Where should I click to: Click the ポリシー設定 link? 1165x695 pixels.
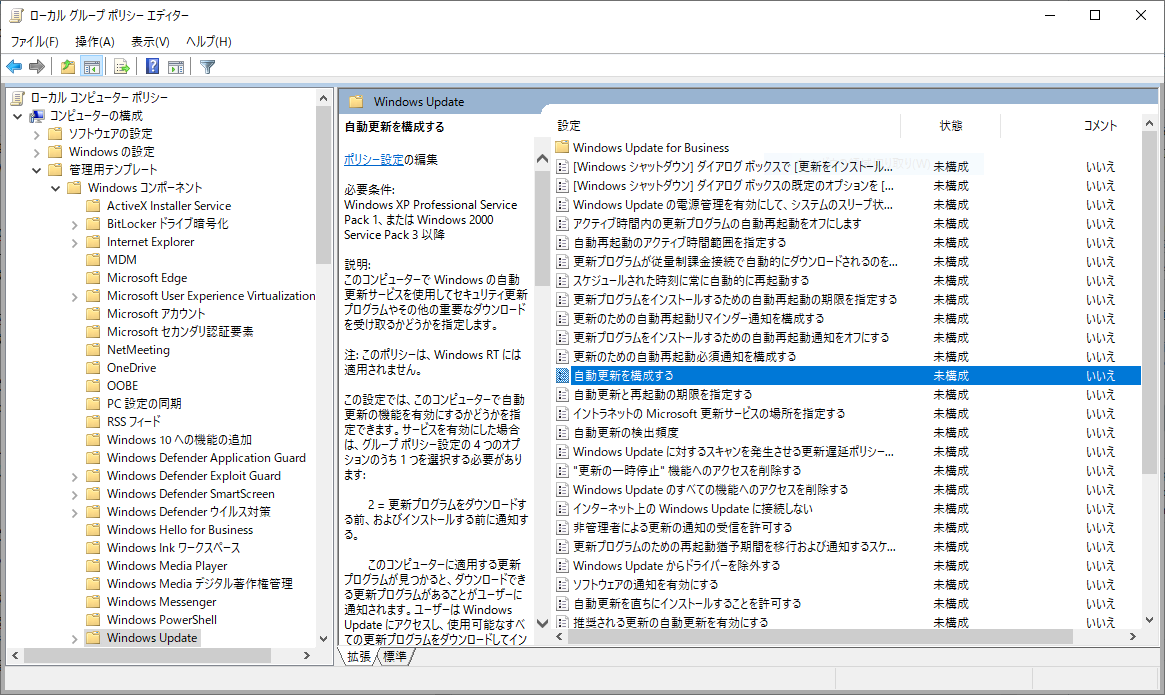[374, 159]
